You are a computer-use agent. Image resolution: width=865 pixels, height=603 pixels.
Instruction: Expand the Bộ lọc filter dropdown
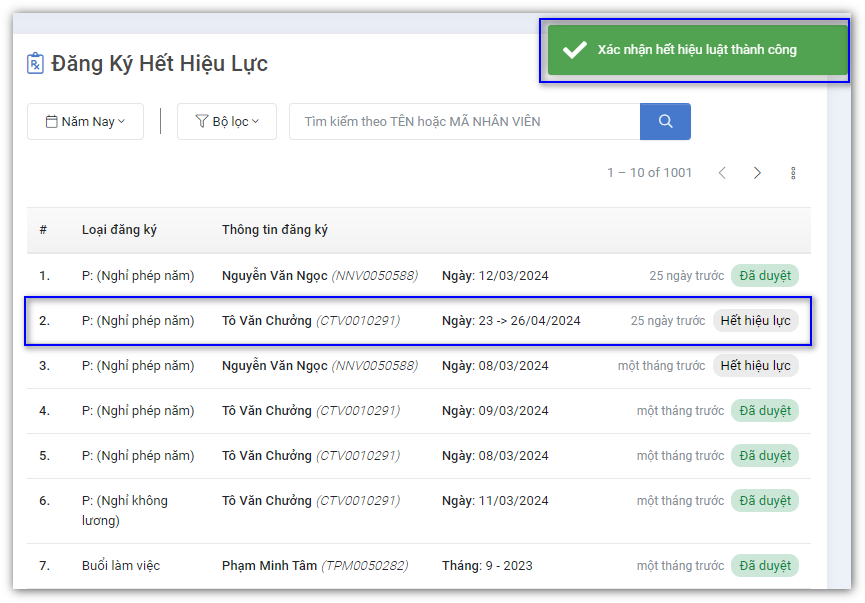(227, 122)
